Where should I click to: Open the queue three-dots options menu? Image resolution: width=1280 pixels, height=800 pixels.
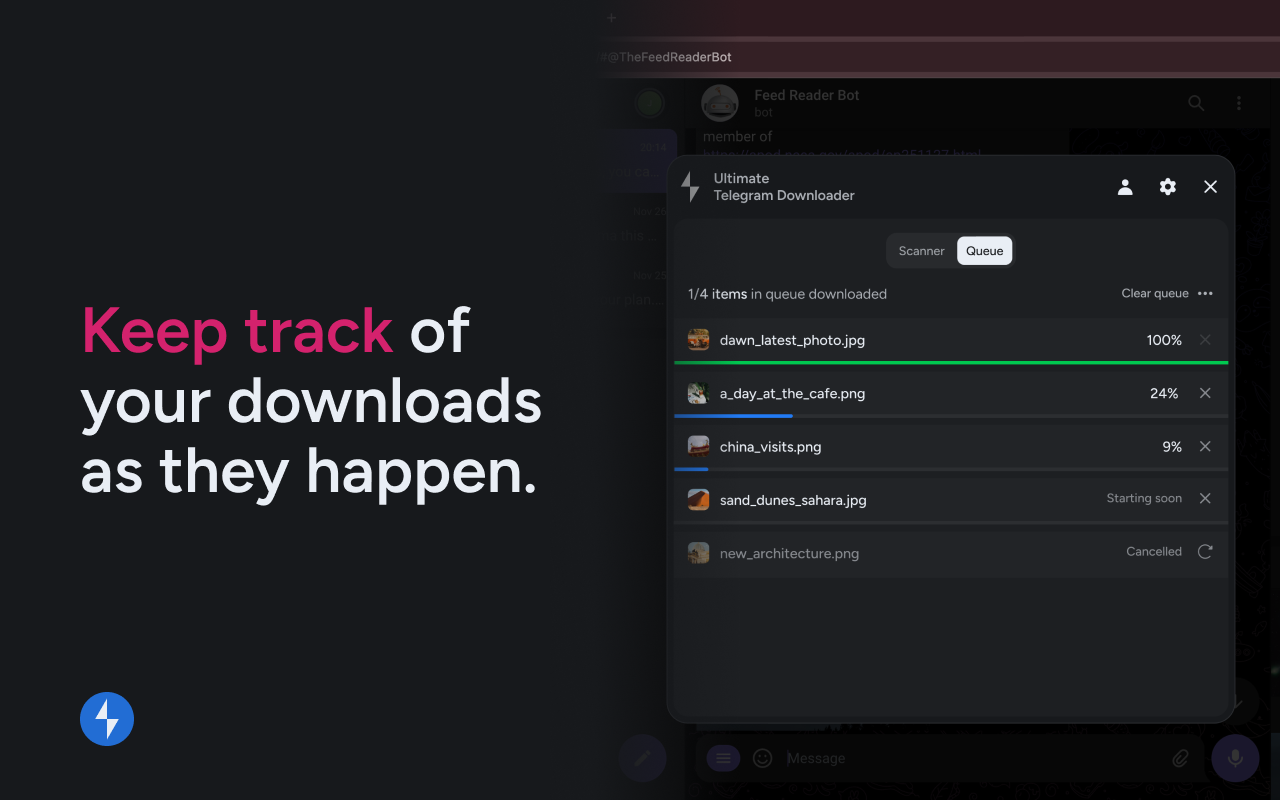pyautogui.click(x=1205, y=294)
